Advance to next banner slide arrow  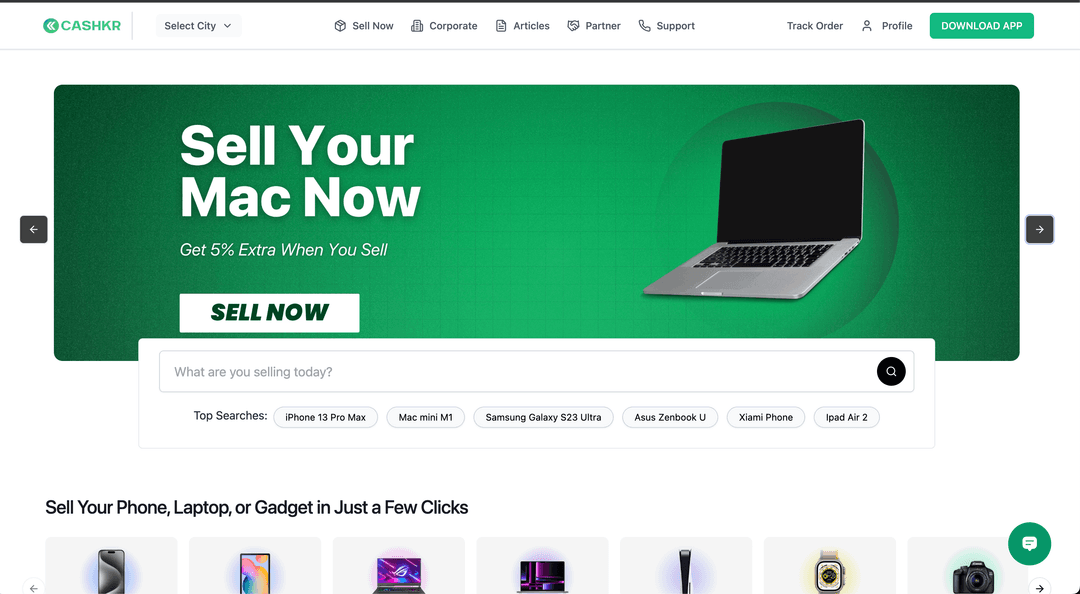[x=1039, y=229]
